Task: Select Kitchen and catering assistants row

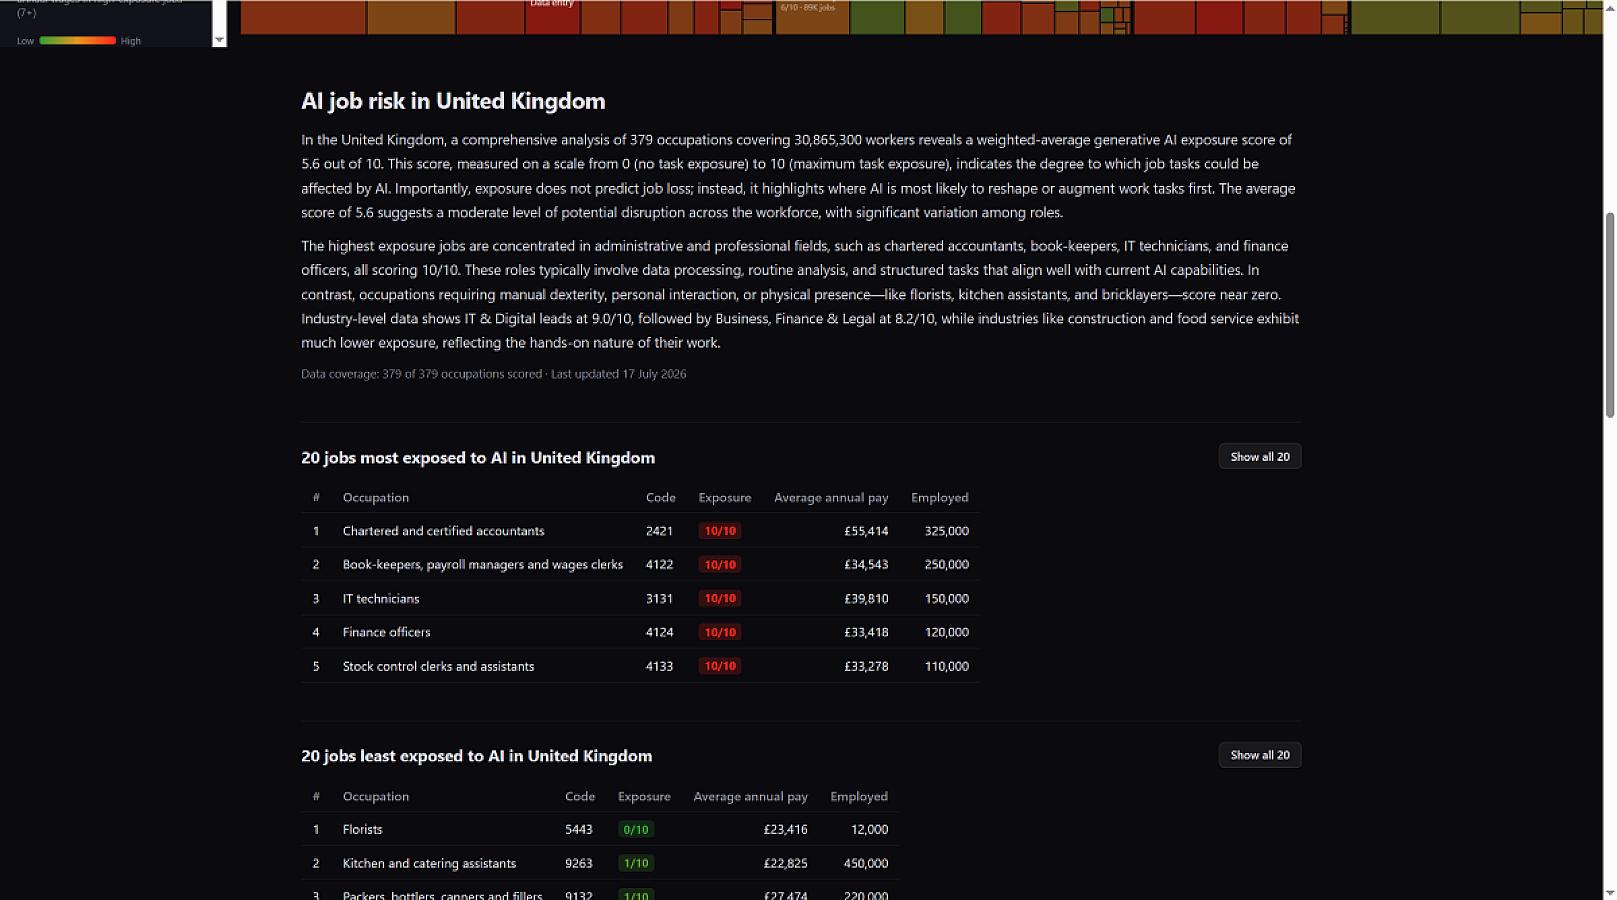Action: 599,863
